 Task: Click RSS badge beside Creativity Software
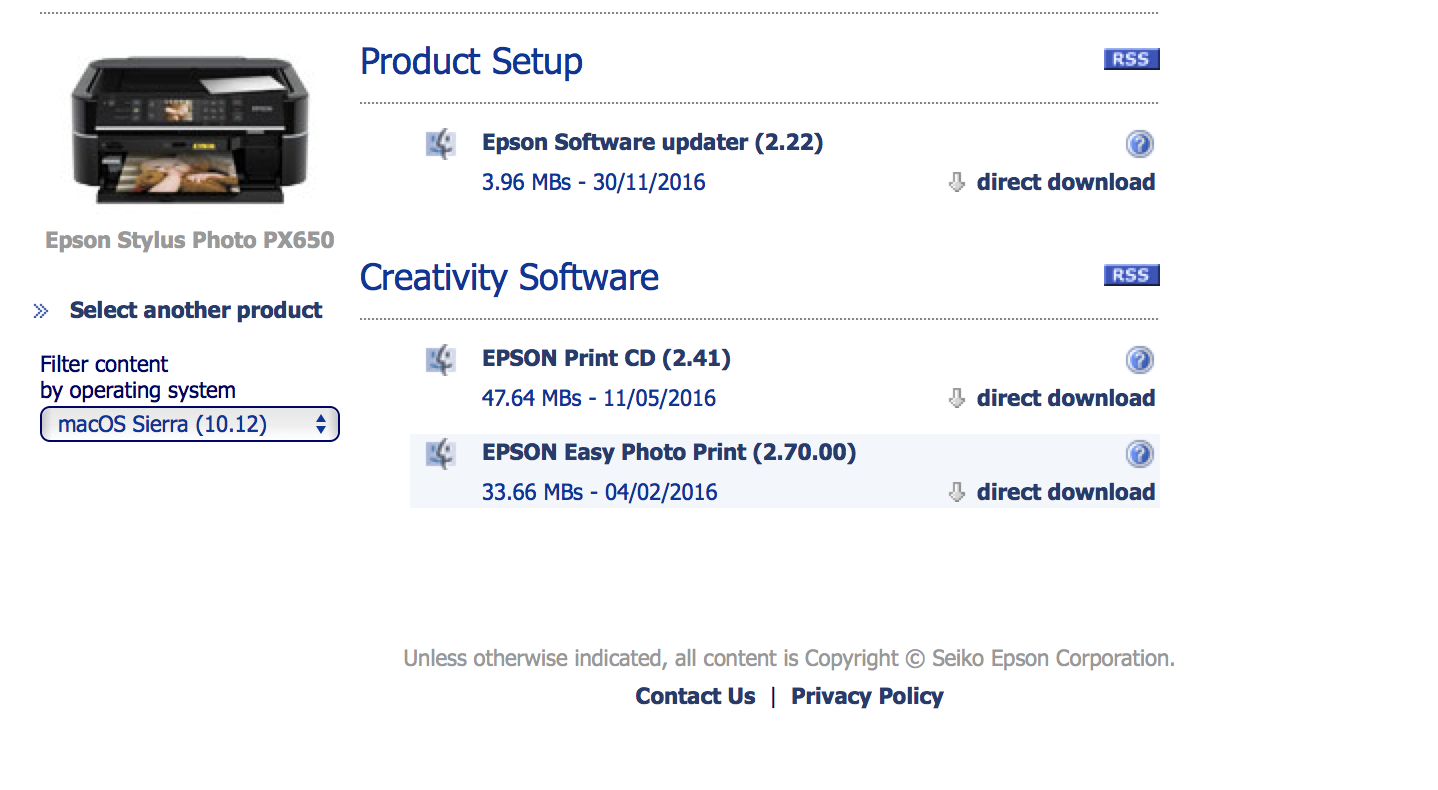(1131, 275)
